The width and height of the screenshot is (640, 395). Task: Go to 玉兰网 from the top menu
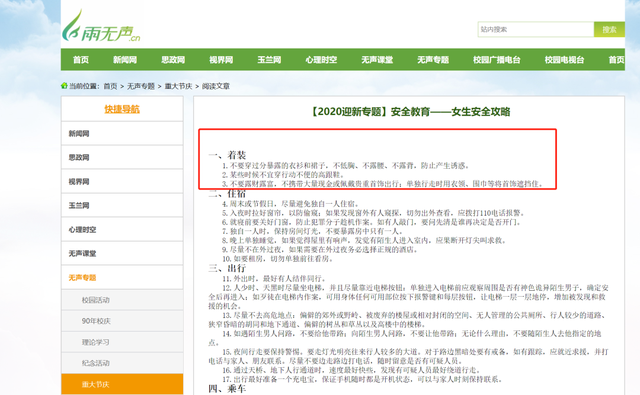tap(269, 60)
